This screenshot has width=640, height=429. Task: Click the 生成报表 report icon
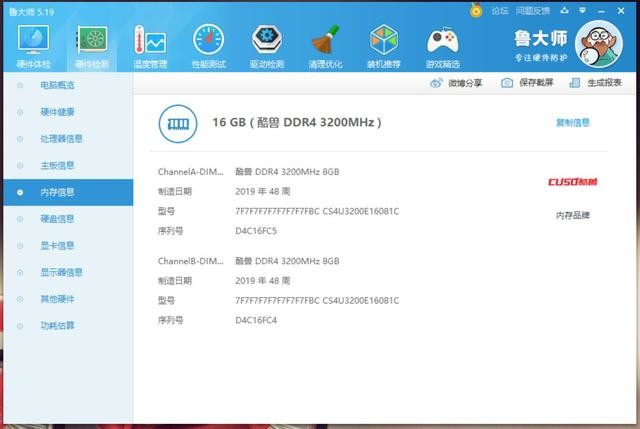pyautogui.click(x=575, y=83)
